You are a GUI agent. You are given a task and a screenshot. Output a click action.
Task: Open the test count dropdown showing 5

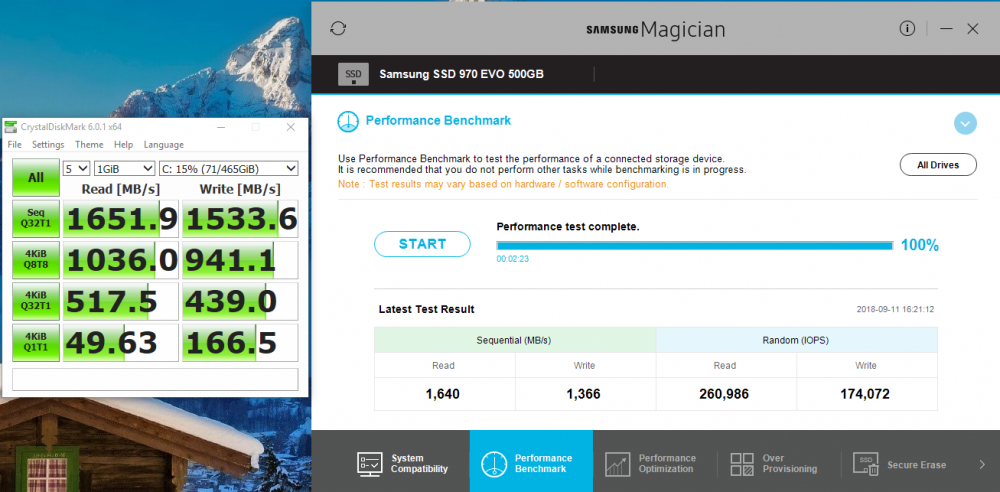(77, 168)
